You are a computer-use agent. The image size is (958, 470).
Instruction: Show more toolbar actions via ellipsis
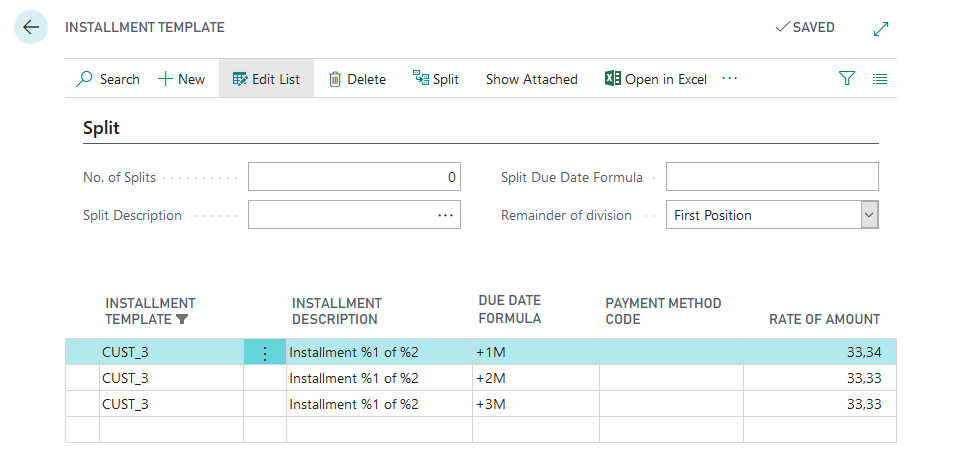[x=729, y=79]
